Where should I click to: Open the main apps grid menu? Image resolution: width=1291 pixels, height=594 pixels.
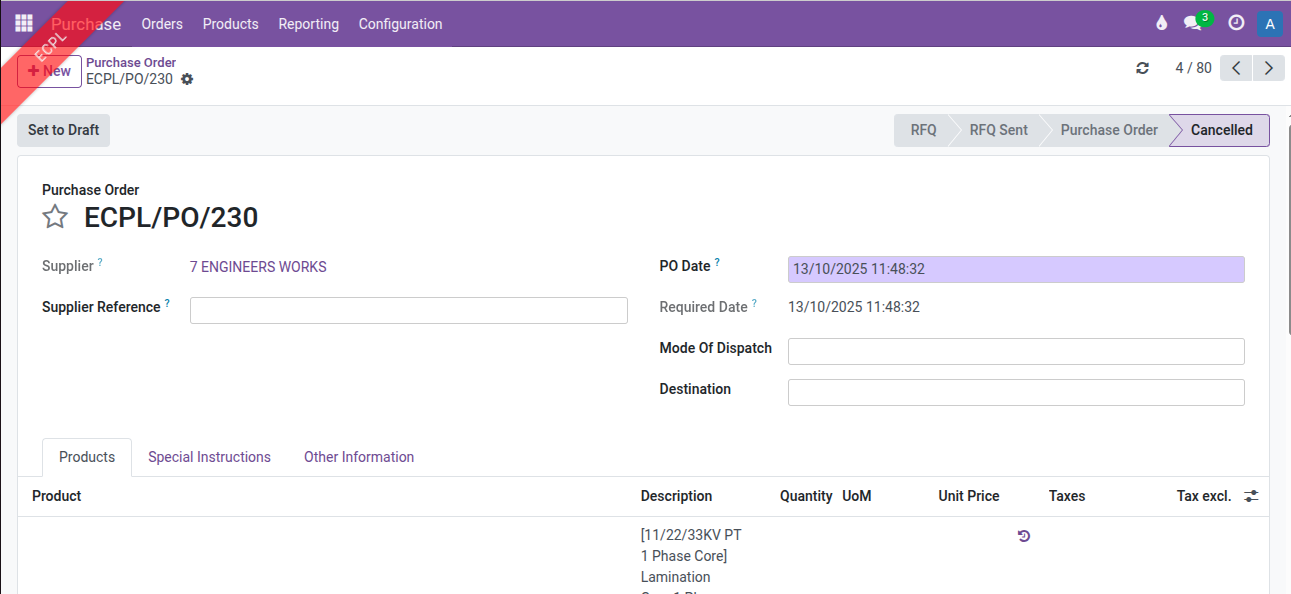24,23
